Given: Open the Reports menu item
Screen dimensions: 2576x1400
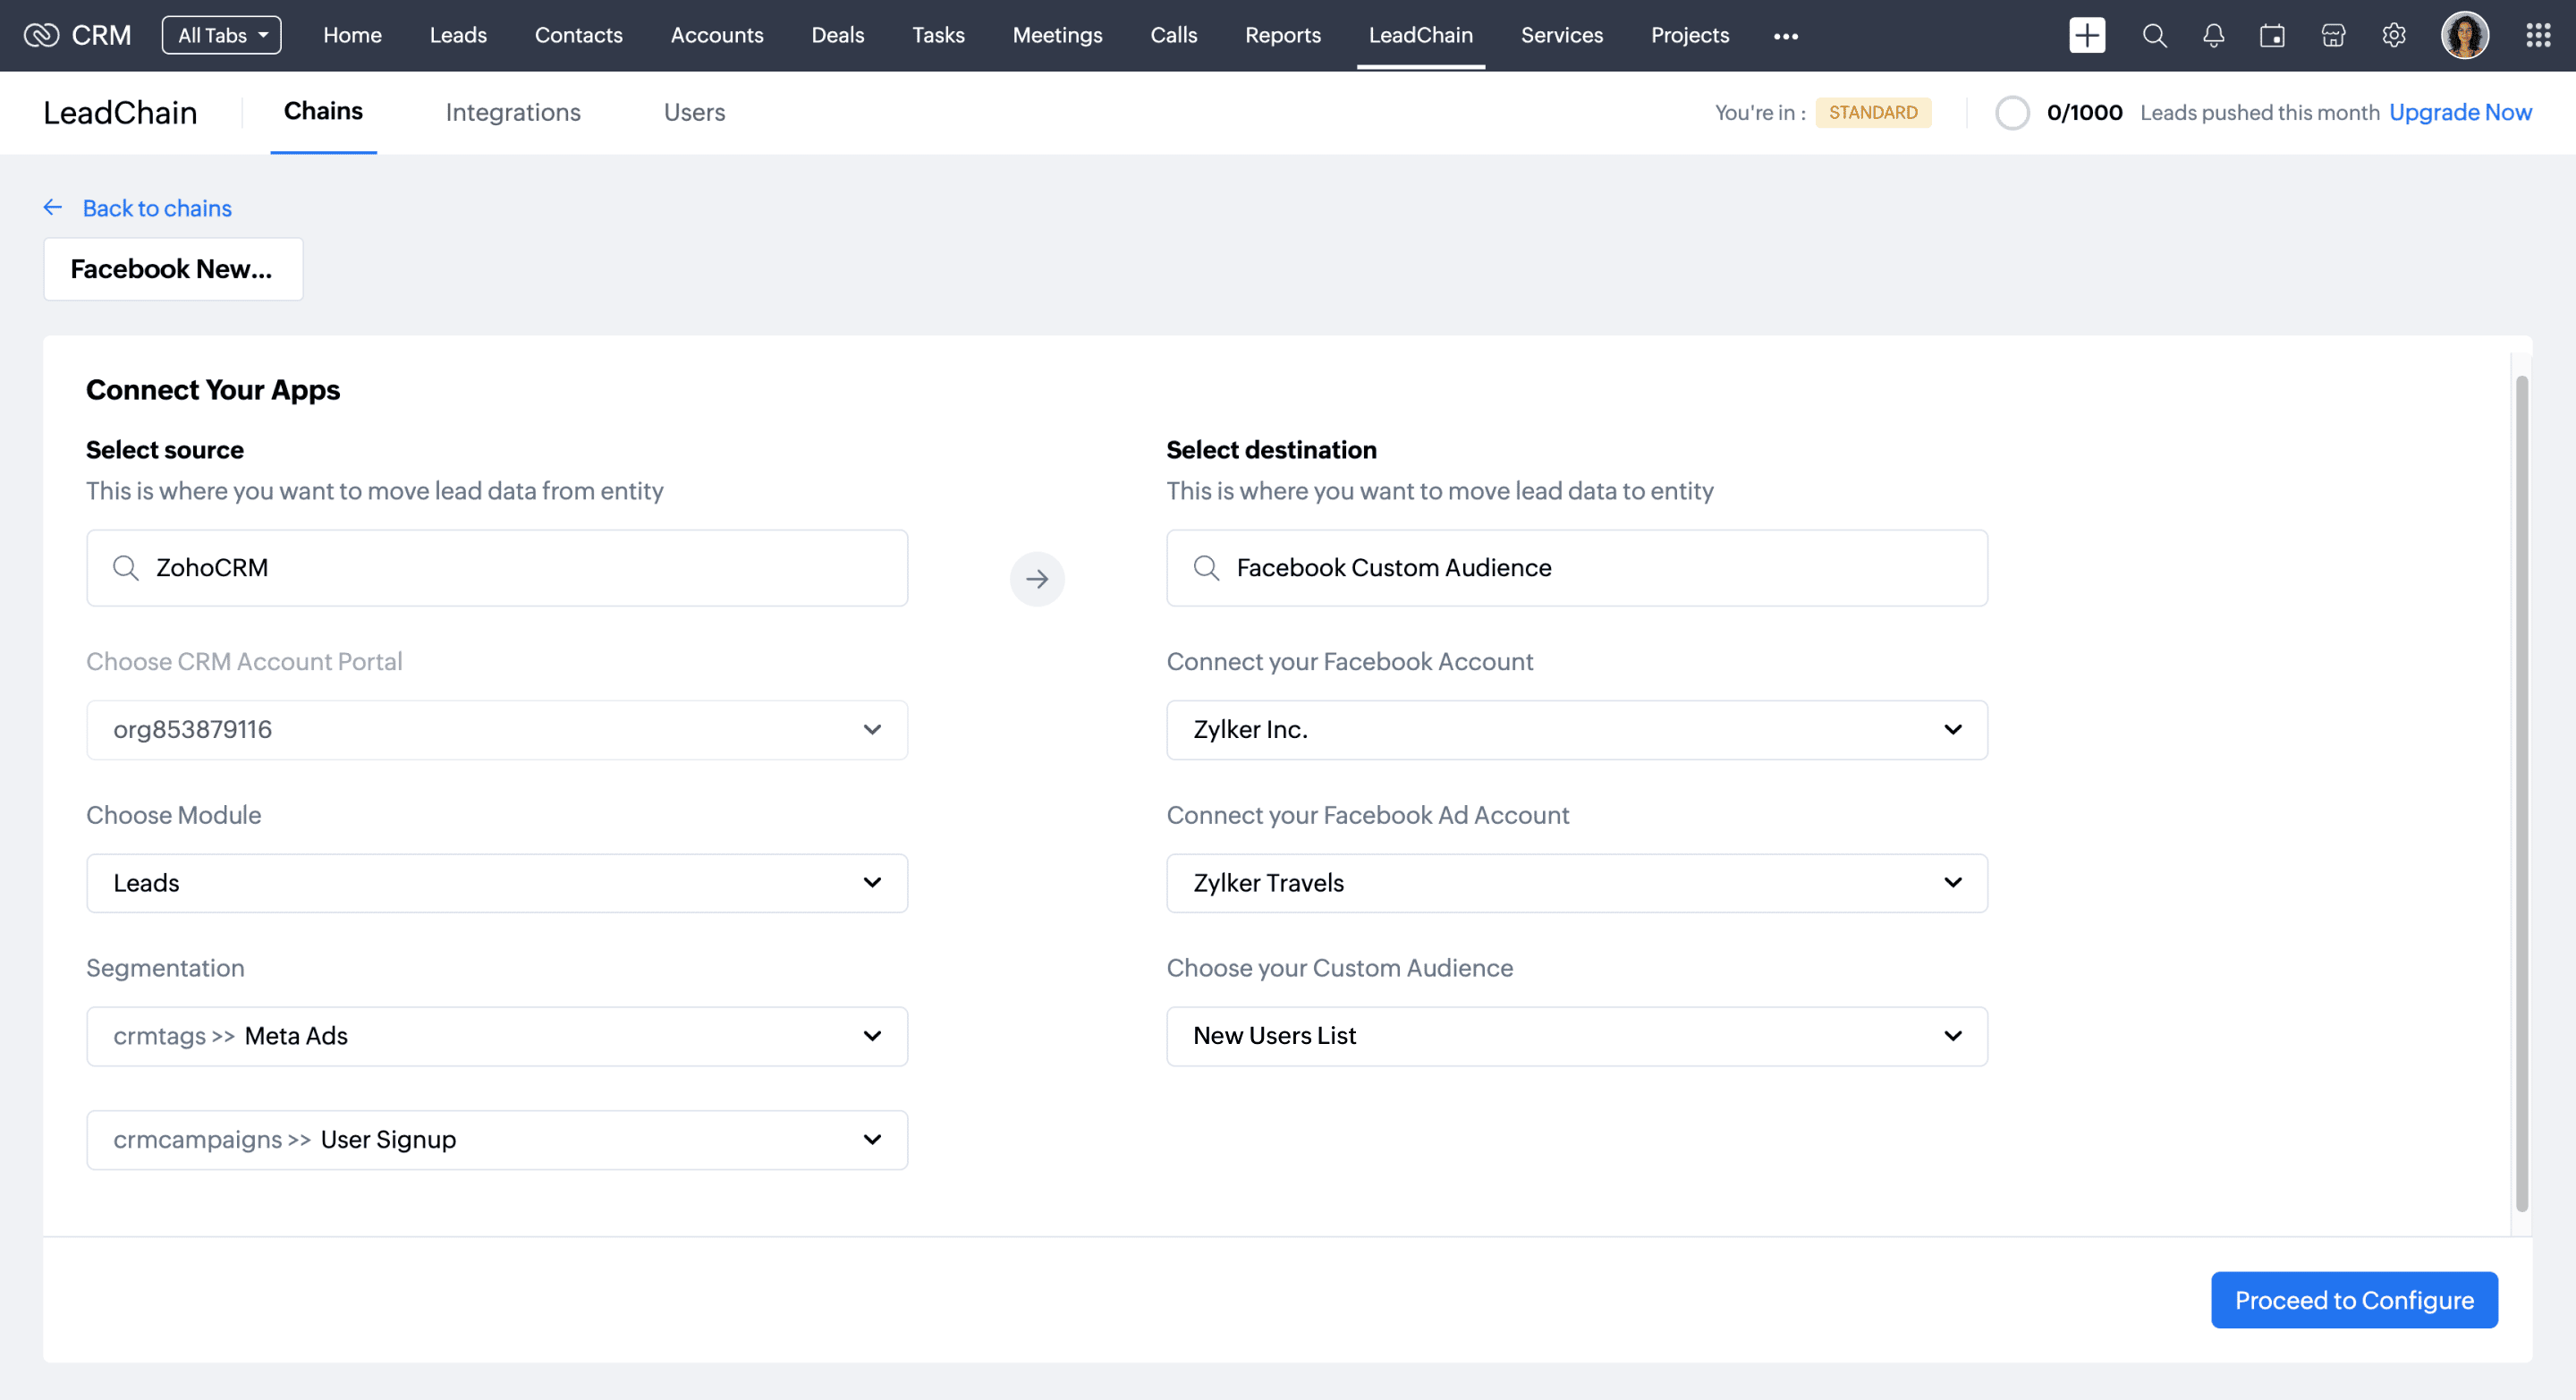Looking at the screenshot, I should click(1282, 36).
